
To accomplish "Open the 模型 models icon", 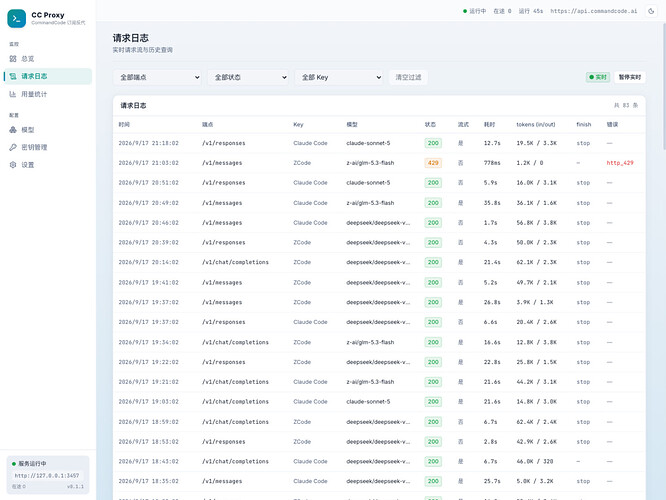I will pos(13,130).
